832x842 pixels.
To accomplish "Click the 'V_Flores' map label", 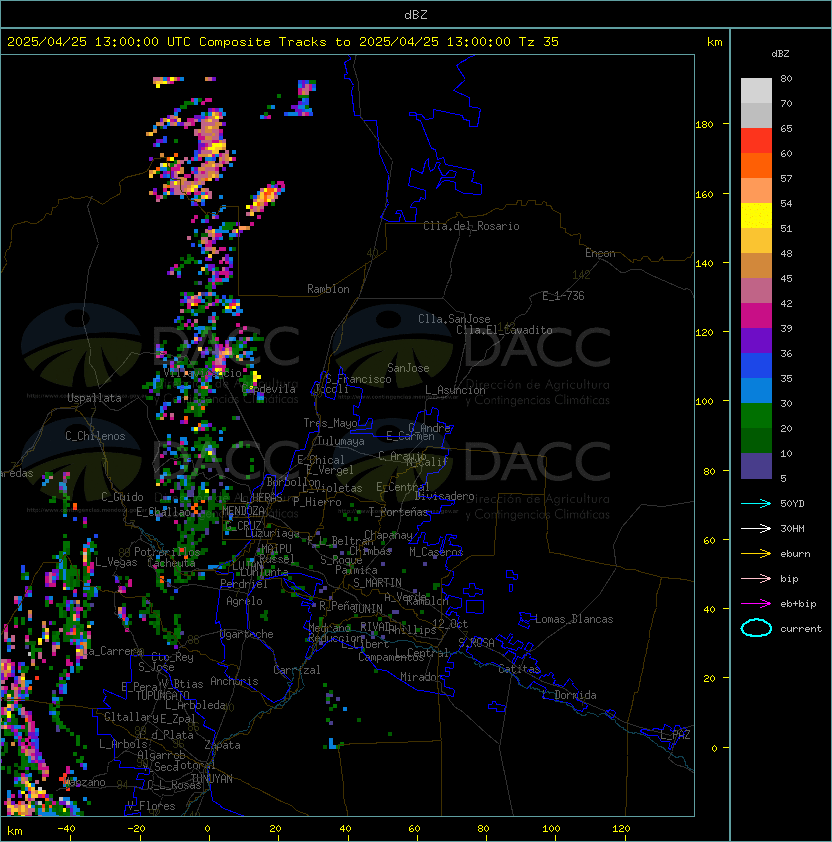I will click(x=151, y=806).
